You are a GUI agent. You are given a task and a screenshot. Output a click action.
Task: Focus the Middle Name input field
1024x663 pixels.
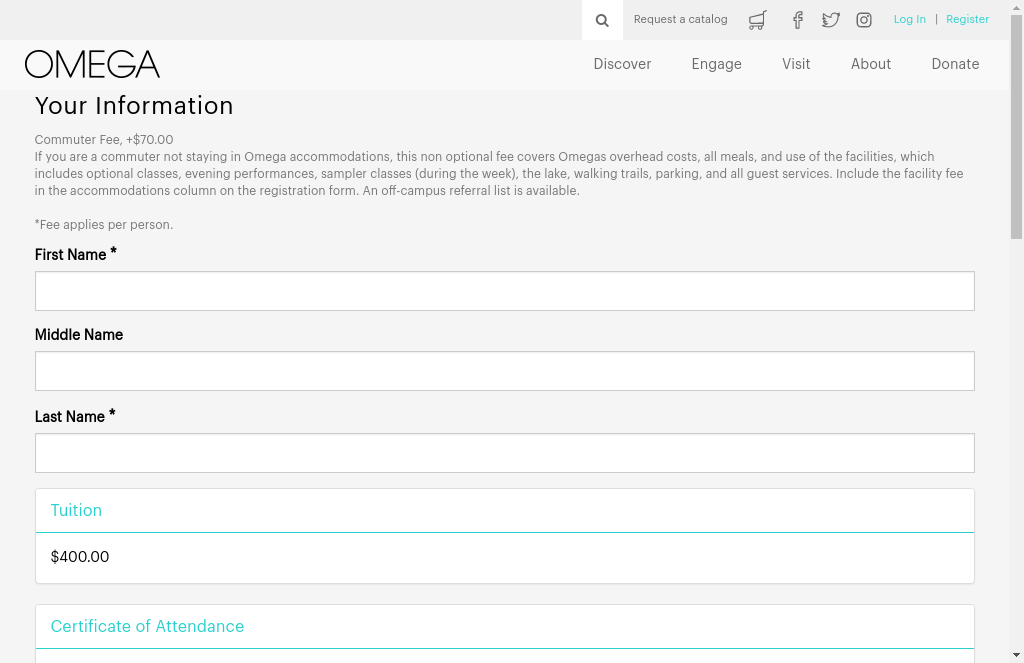click(505, 371)
